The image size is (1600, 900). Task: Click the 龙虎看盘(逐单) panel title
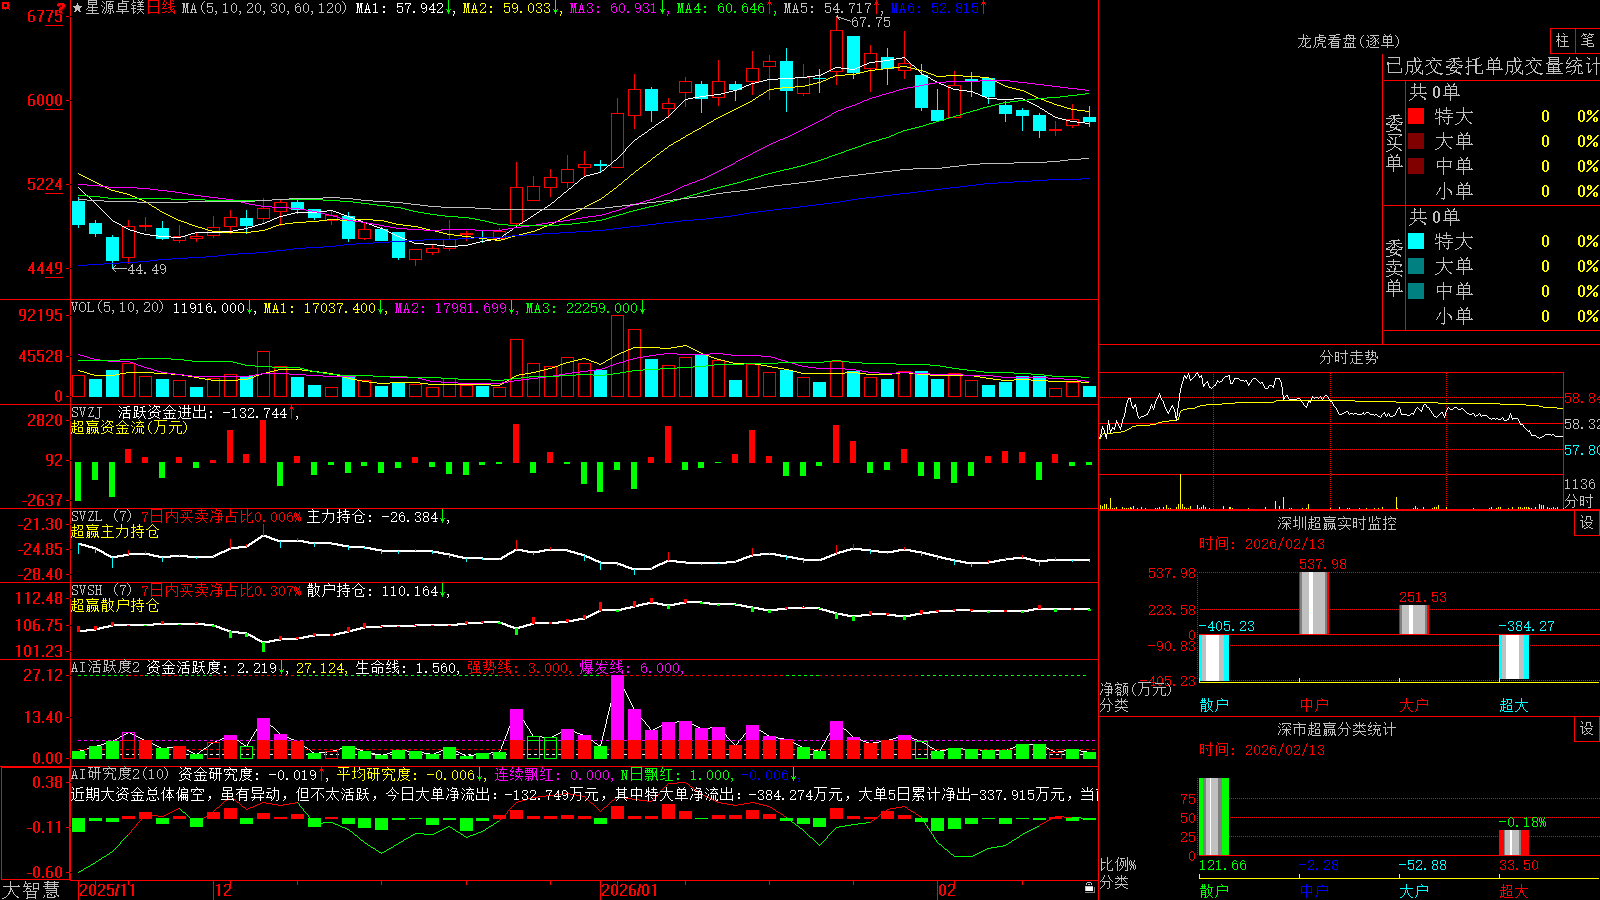coord(1348,41)
